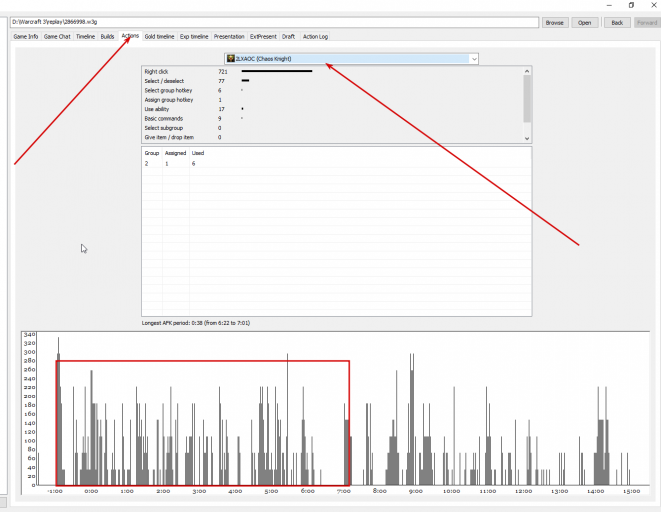Select the Builds tab
Image resolution: width=661 pixels, height=512 pixels.
[107, 37]
